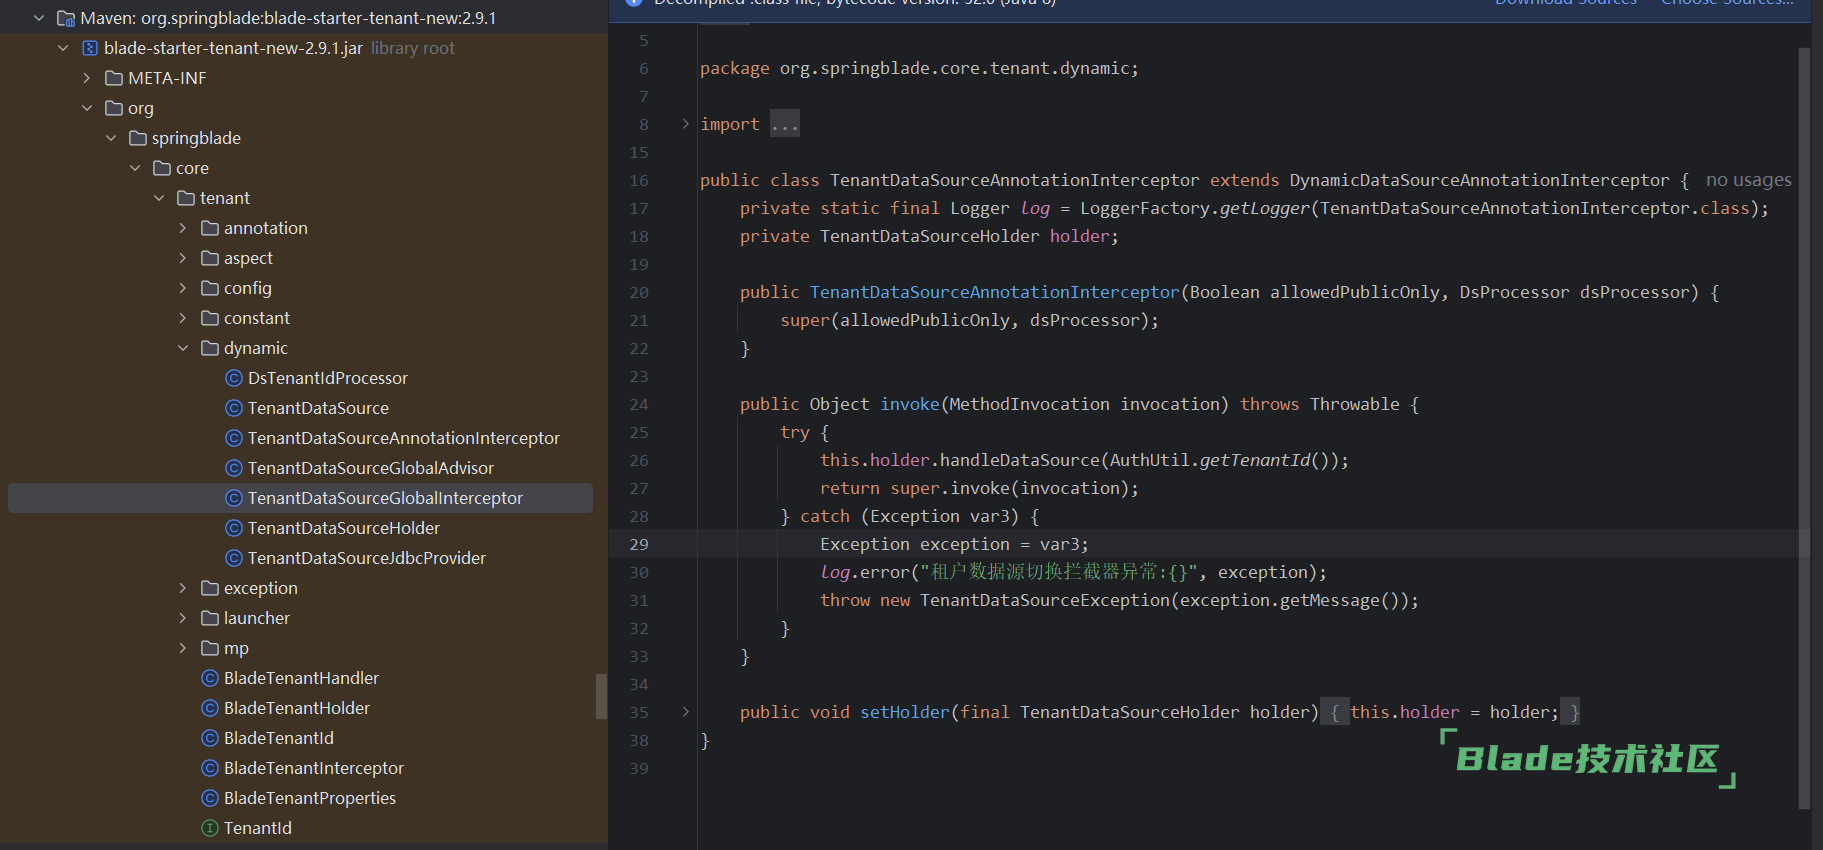Image resolution: width=1823 pixels, height=850 pixels.
Task: Open BladeTenantInterceptor class
Action: tap(314, 768)
